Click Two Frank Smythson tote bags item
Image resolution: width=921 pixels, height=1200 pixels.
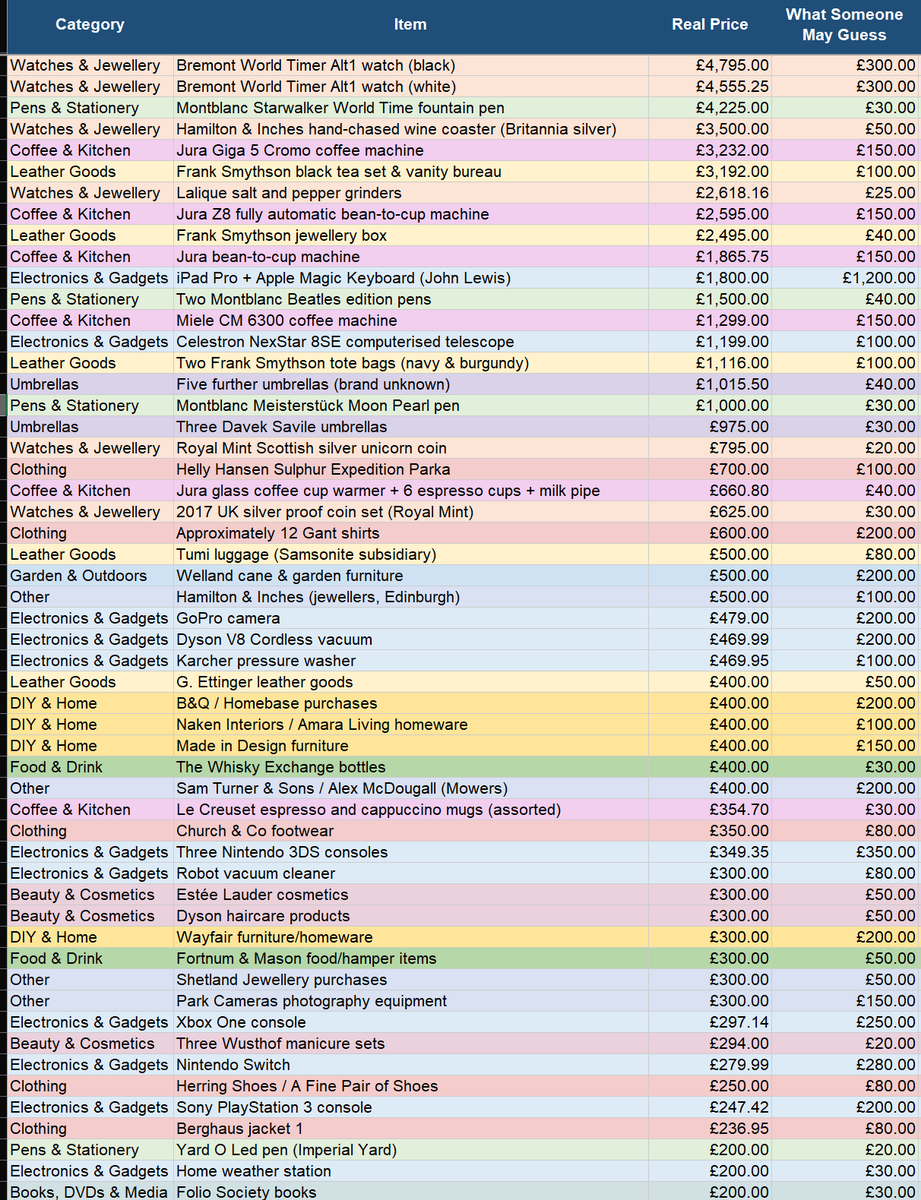pos(411,363)
